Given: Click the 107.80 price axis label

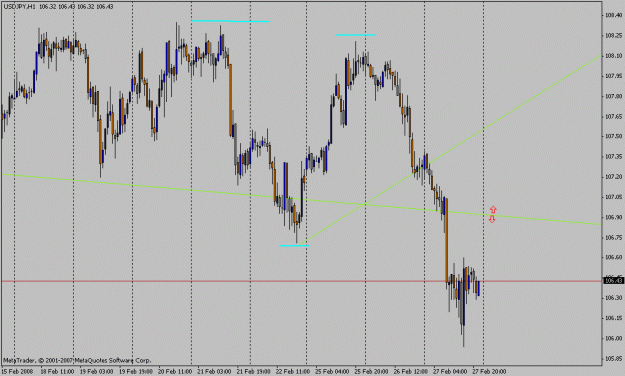Looking at the screenshot, I should pyautogui.click(x=613, y=96).
